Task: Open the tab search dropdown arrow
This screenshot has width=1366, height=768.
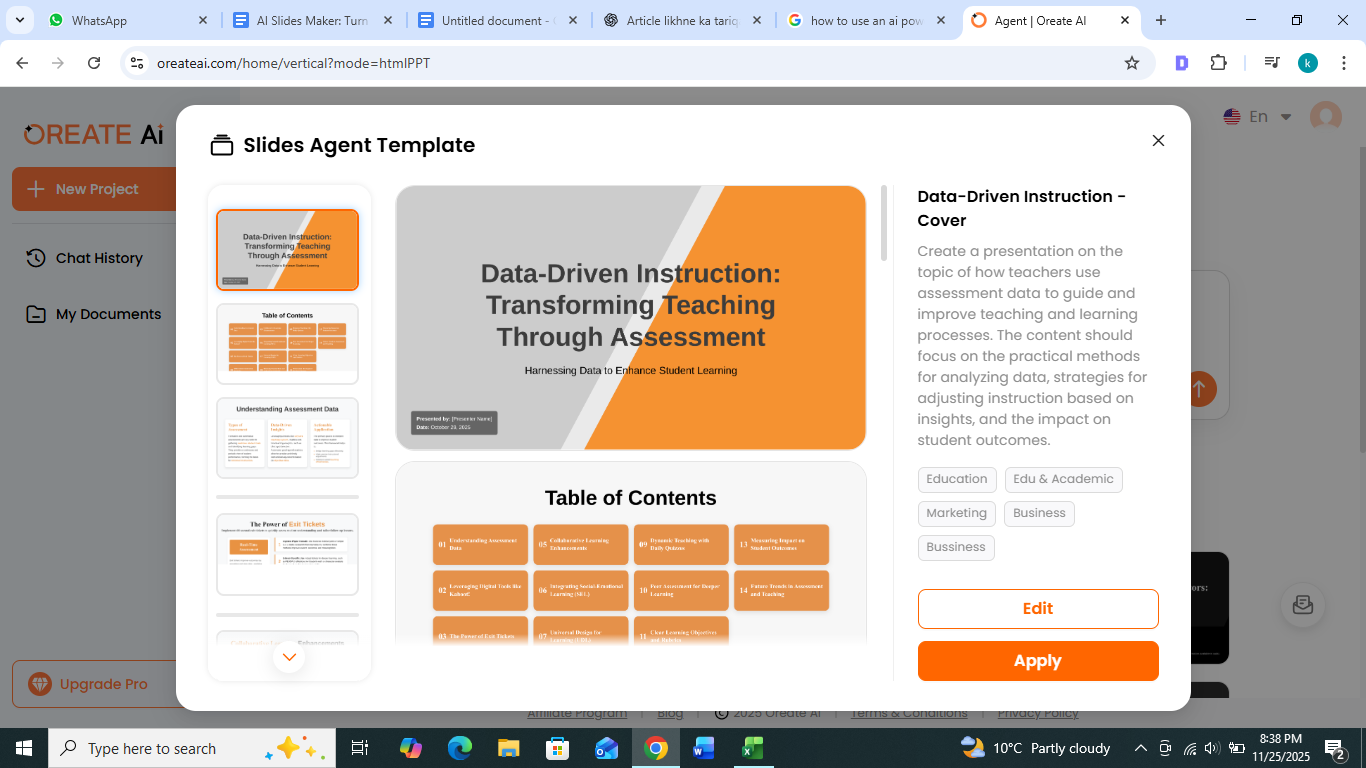Action: coord(20,20)
